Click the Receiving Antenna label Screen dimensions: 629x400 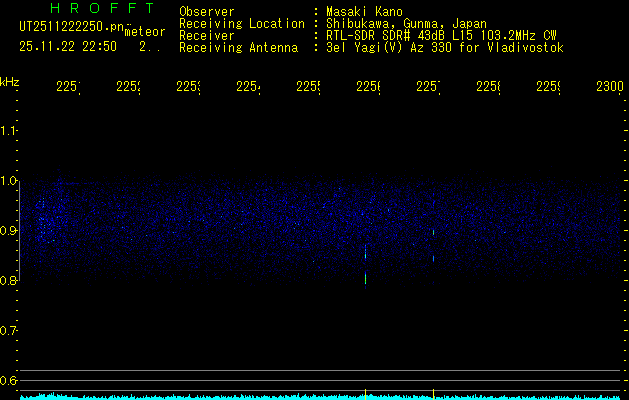coord(239,48)
